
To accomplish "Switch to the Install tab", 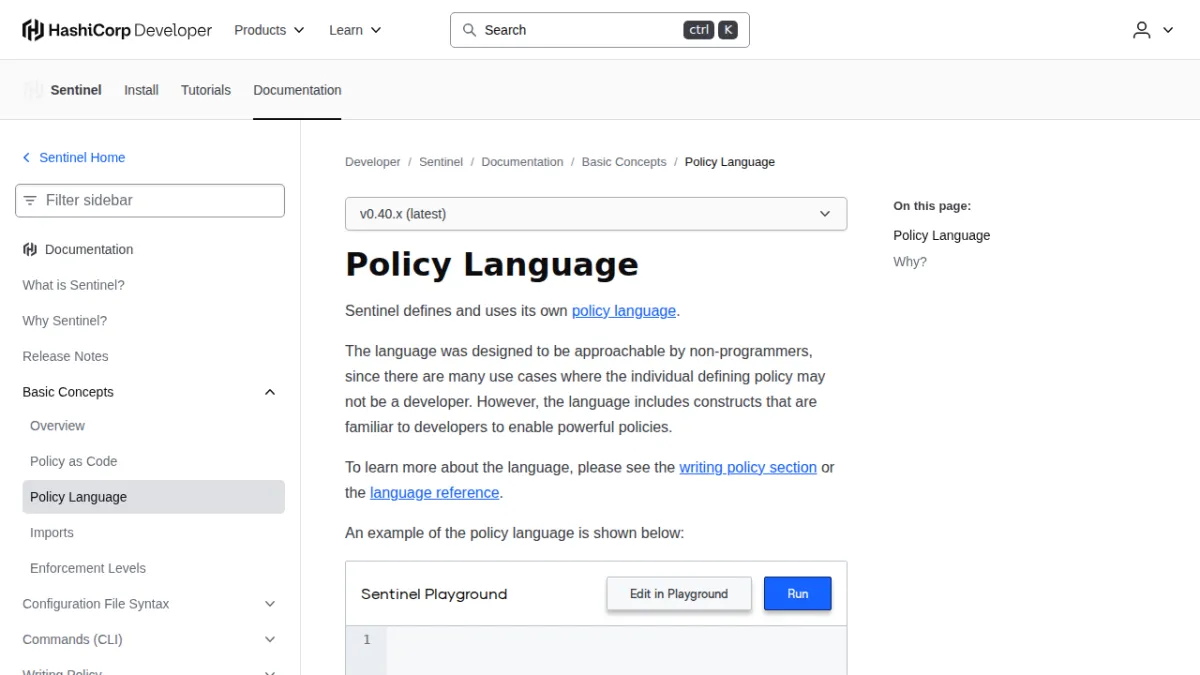I will pos(141,90).
